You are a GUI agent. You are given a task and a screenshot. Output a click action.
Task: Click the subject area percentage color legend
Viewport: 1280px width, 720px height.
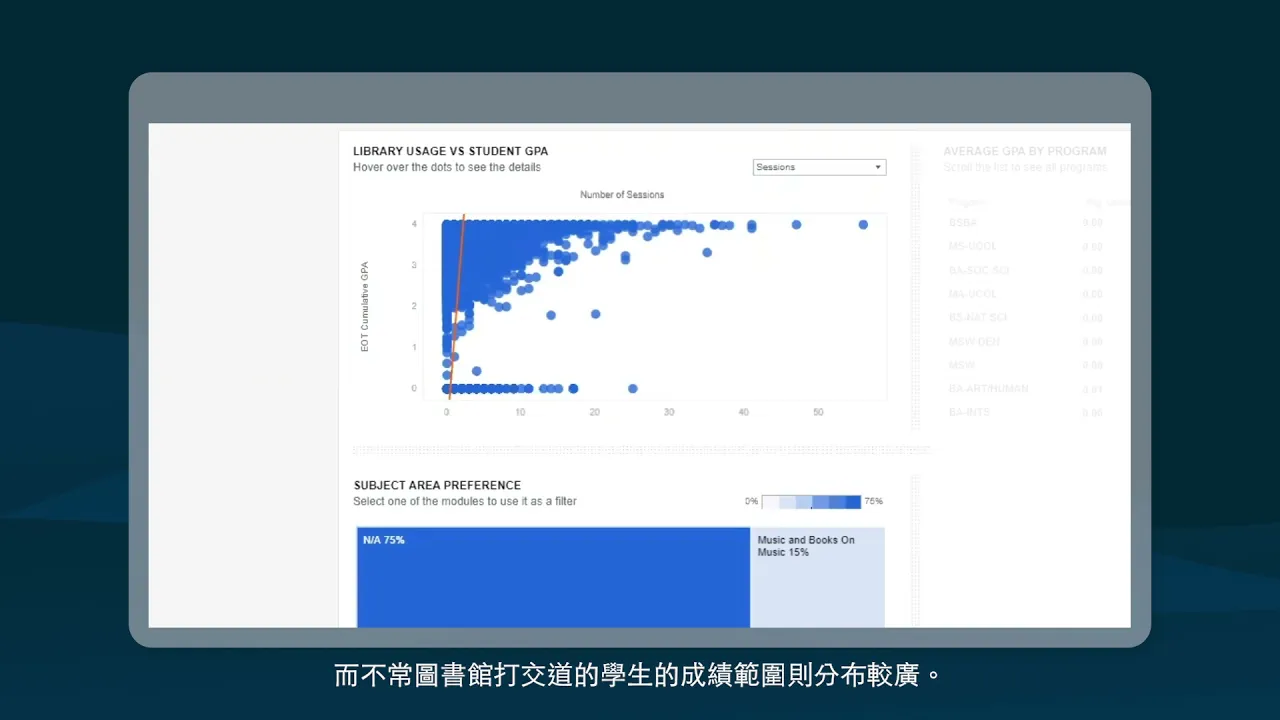[811, 501]
